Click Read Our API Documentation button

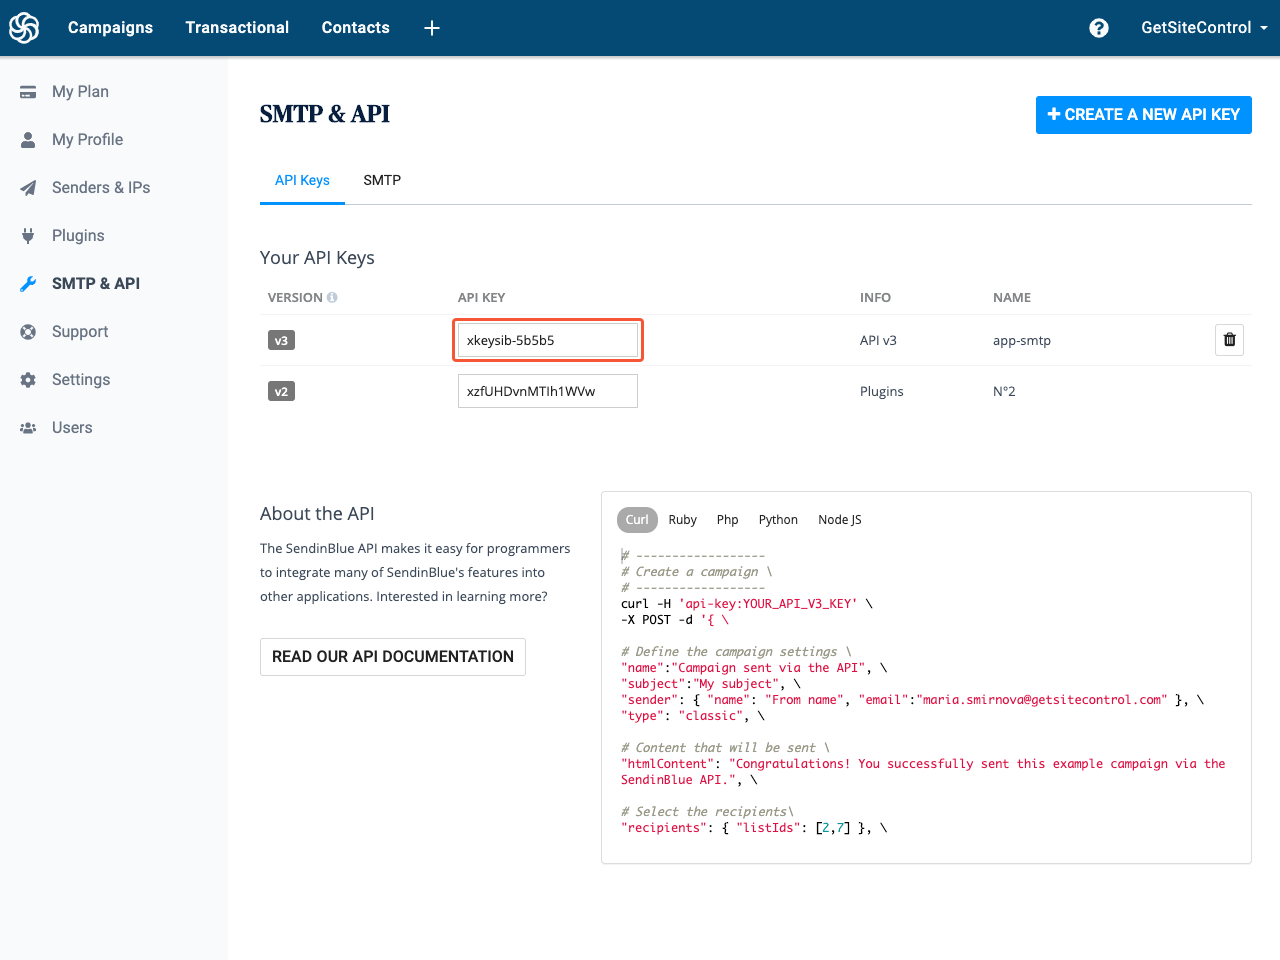(392, 657)
